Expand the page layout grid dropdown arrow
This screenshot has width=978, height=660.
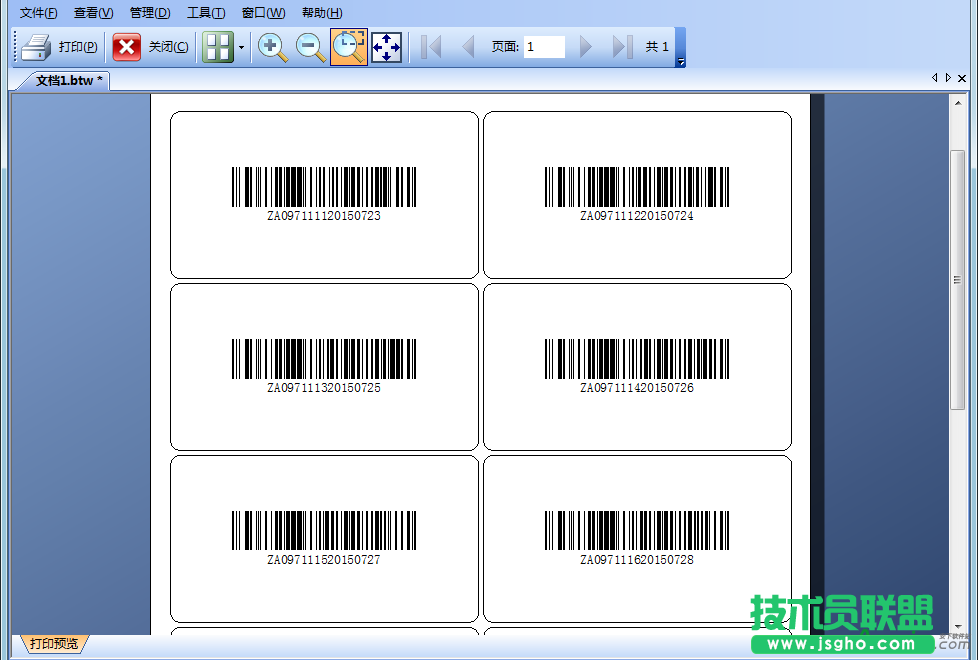pyautogui.click(x=242, y=47)
